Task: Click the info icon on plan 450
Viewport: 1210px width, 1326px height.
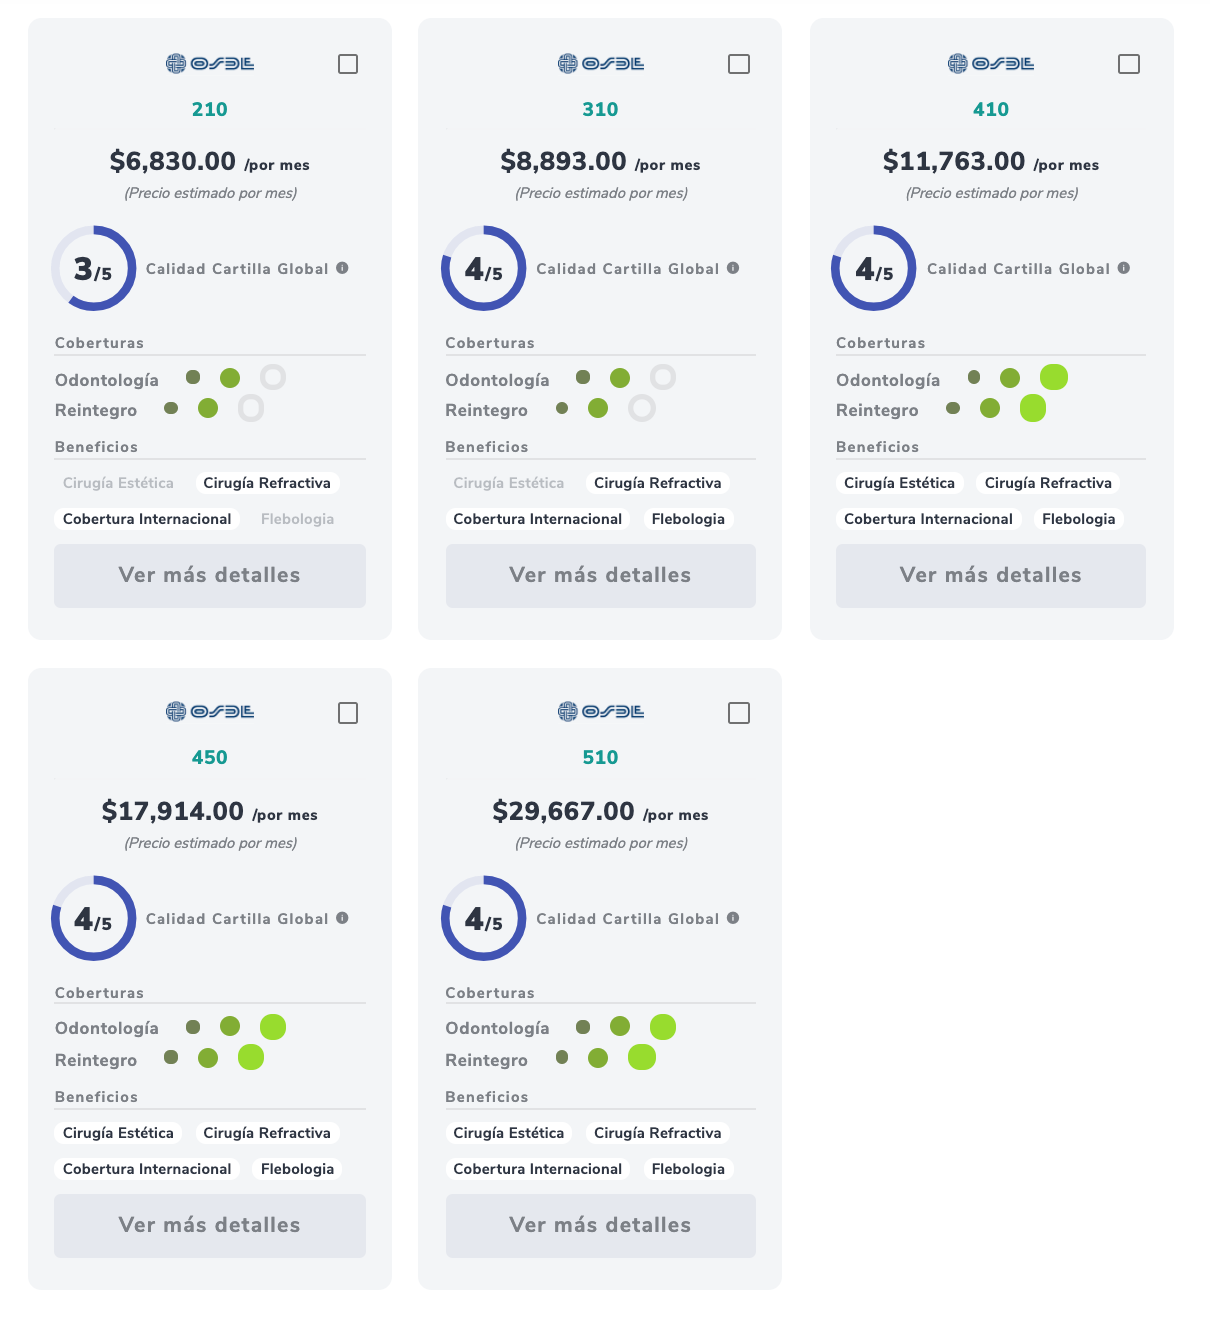Action: pos(343,918)
